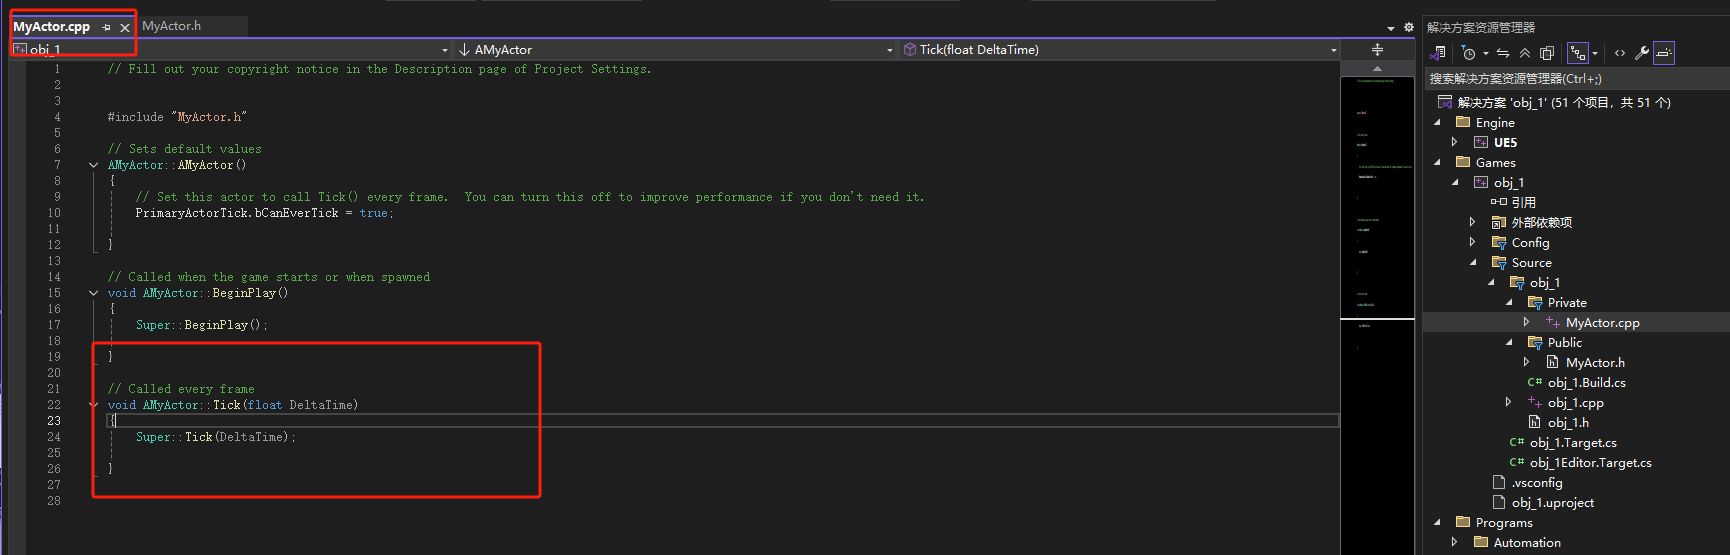Expand the 外部依赖项 node arrow
Viewport: 1730px width, 555px height.
(1472, 222)
